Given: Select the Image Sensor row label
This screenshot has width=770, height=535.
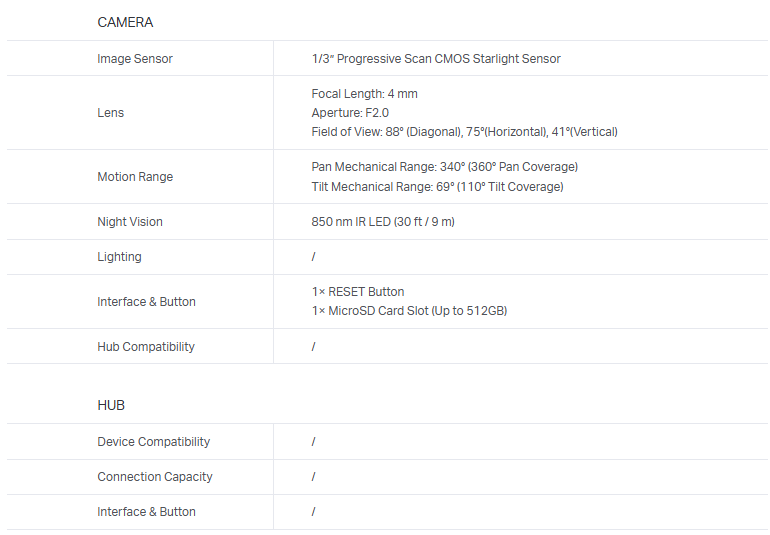Looking at the screenshot, I should click(135, 59).
